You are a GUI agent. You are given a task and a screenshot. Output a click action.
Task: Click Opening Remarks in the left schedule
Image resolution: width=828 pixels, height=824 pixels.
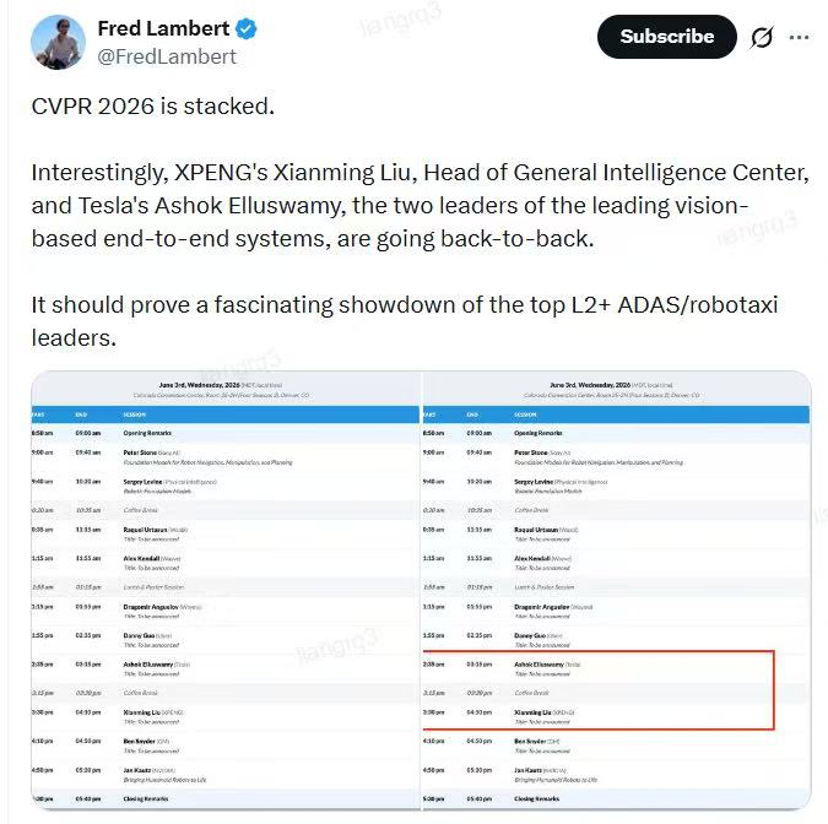[147, 433]
